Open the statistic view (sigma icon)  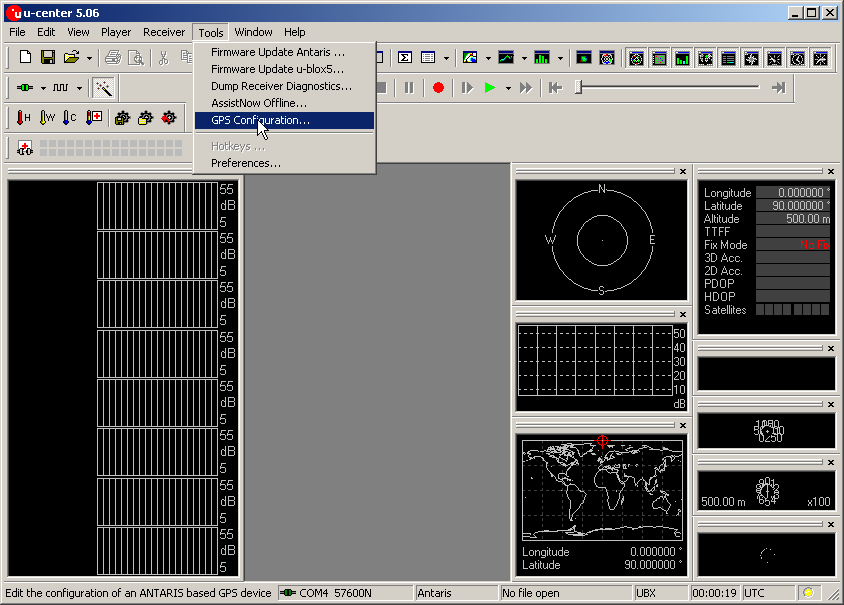pyautogui.click(x=405, y=57)
